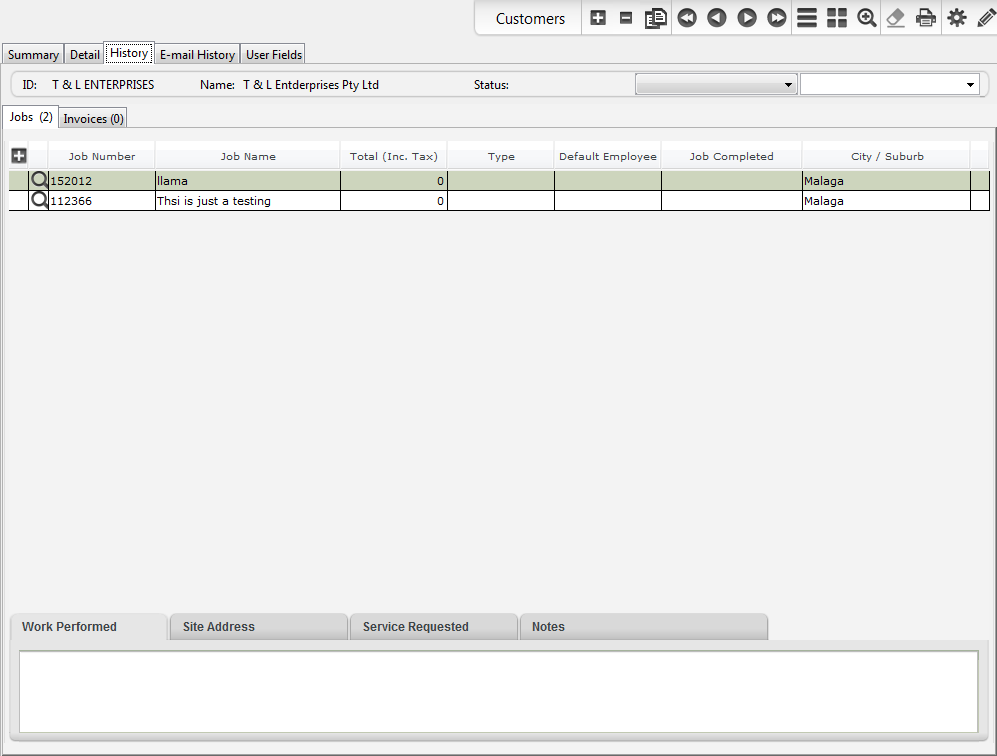The height and width of the screenshot is (756, 997).
Task: Open job 152012 with its magnifier icon
Action: click(39, 181)
